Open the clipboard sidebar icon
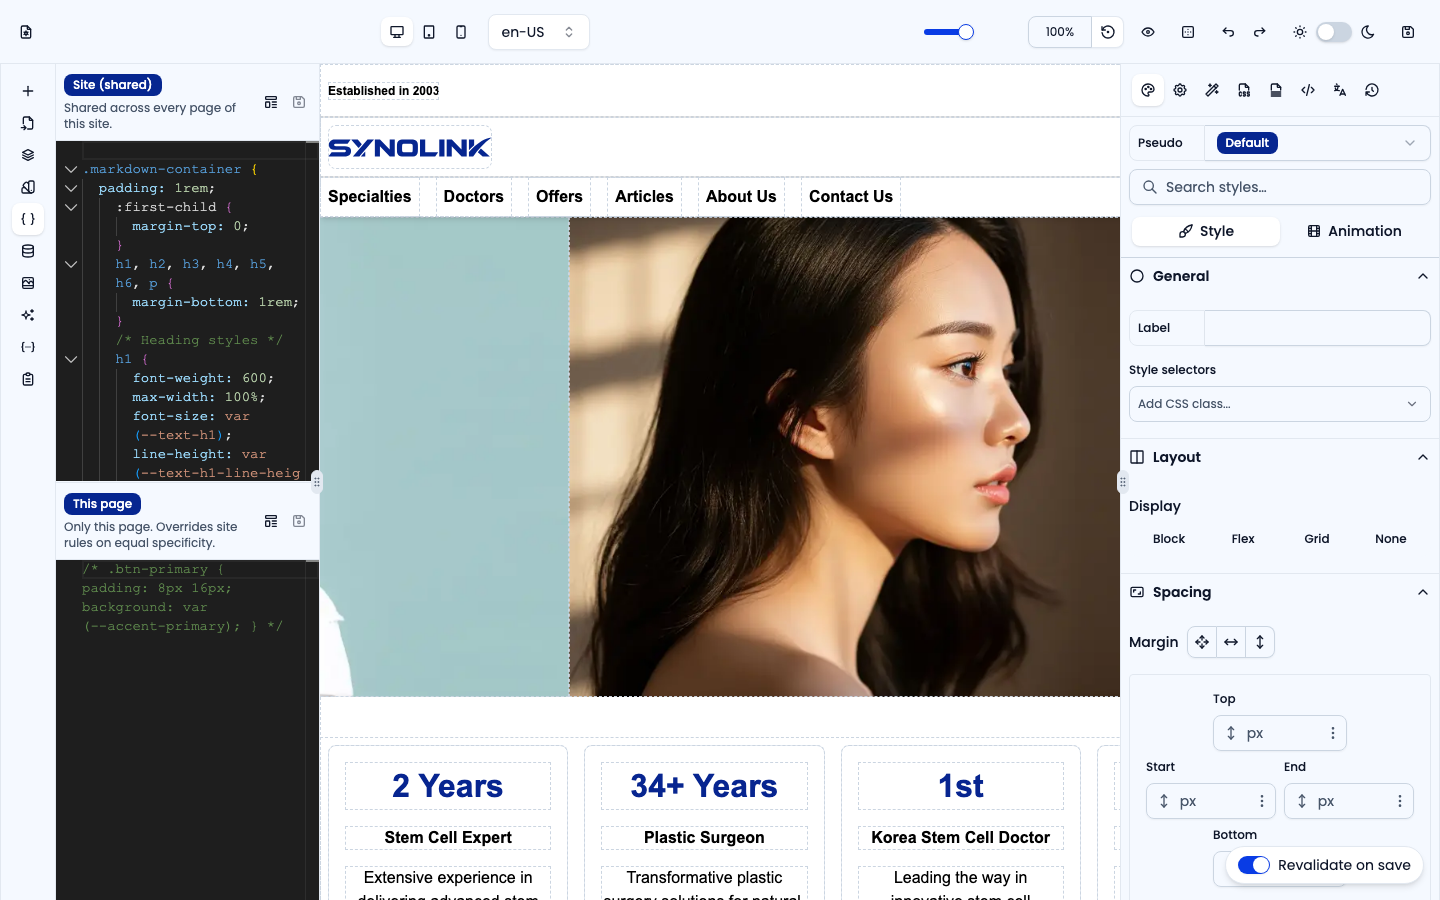The height and width of the screenshot is (900, 1440). [x=28, y=379]
